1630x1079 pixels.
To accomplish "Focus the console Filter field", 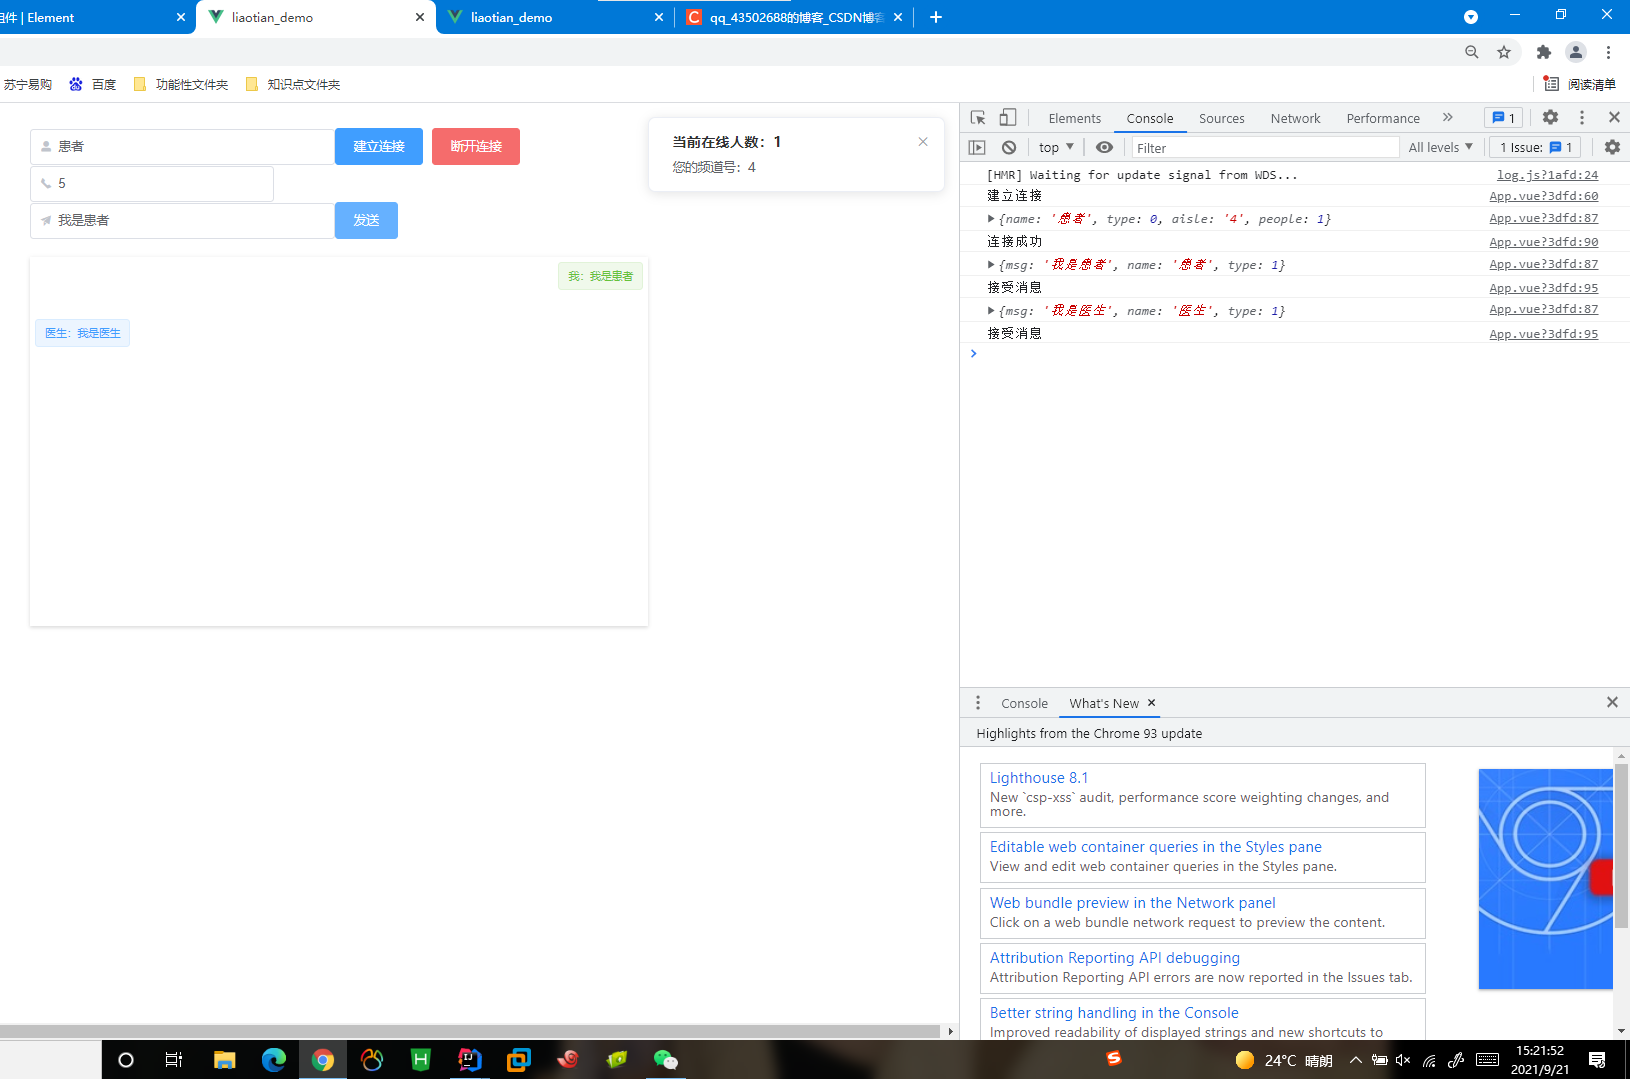I will pyautogui.click(x=1265, y=147).
